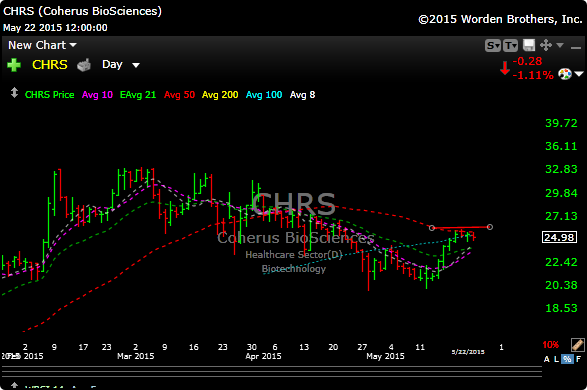Click right endpoint circle of red trendline
Viewport: 587px width, 390px height.
[x=490, y=227]
